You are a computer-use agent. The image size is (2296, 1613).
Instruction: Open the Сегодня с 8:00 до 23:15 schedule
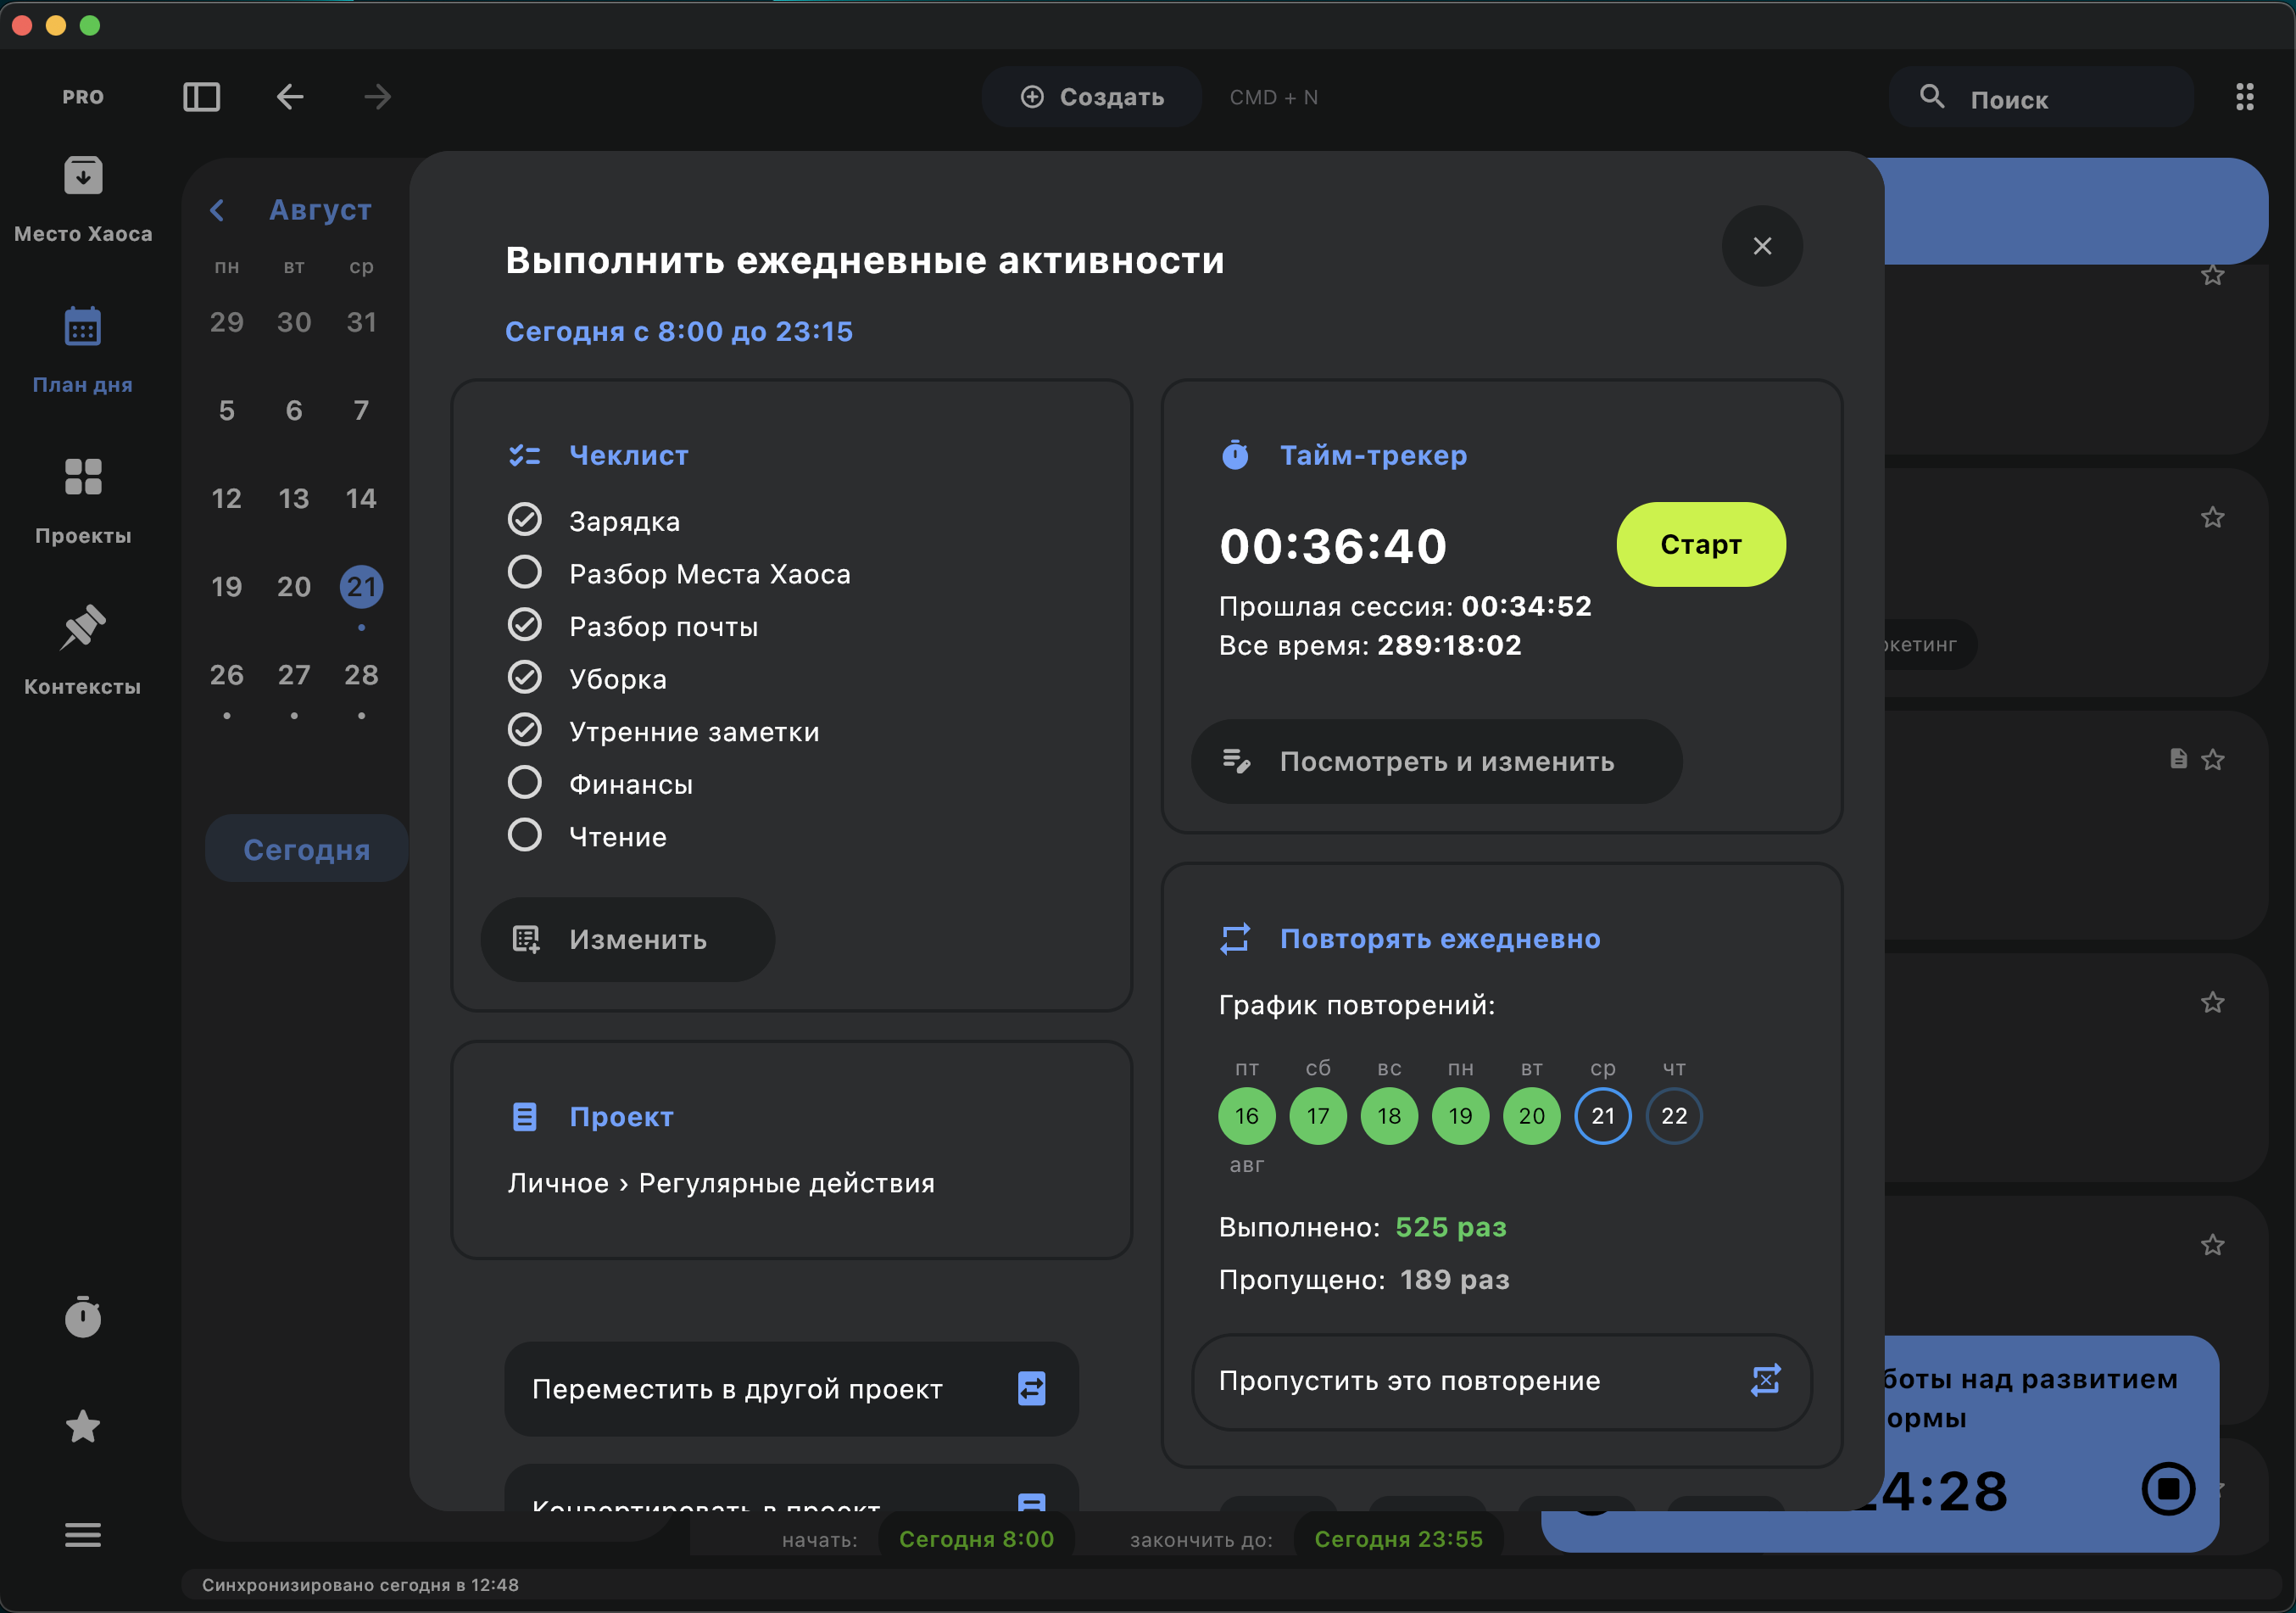[x=678, y=332]
